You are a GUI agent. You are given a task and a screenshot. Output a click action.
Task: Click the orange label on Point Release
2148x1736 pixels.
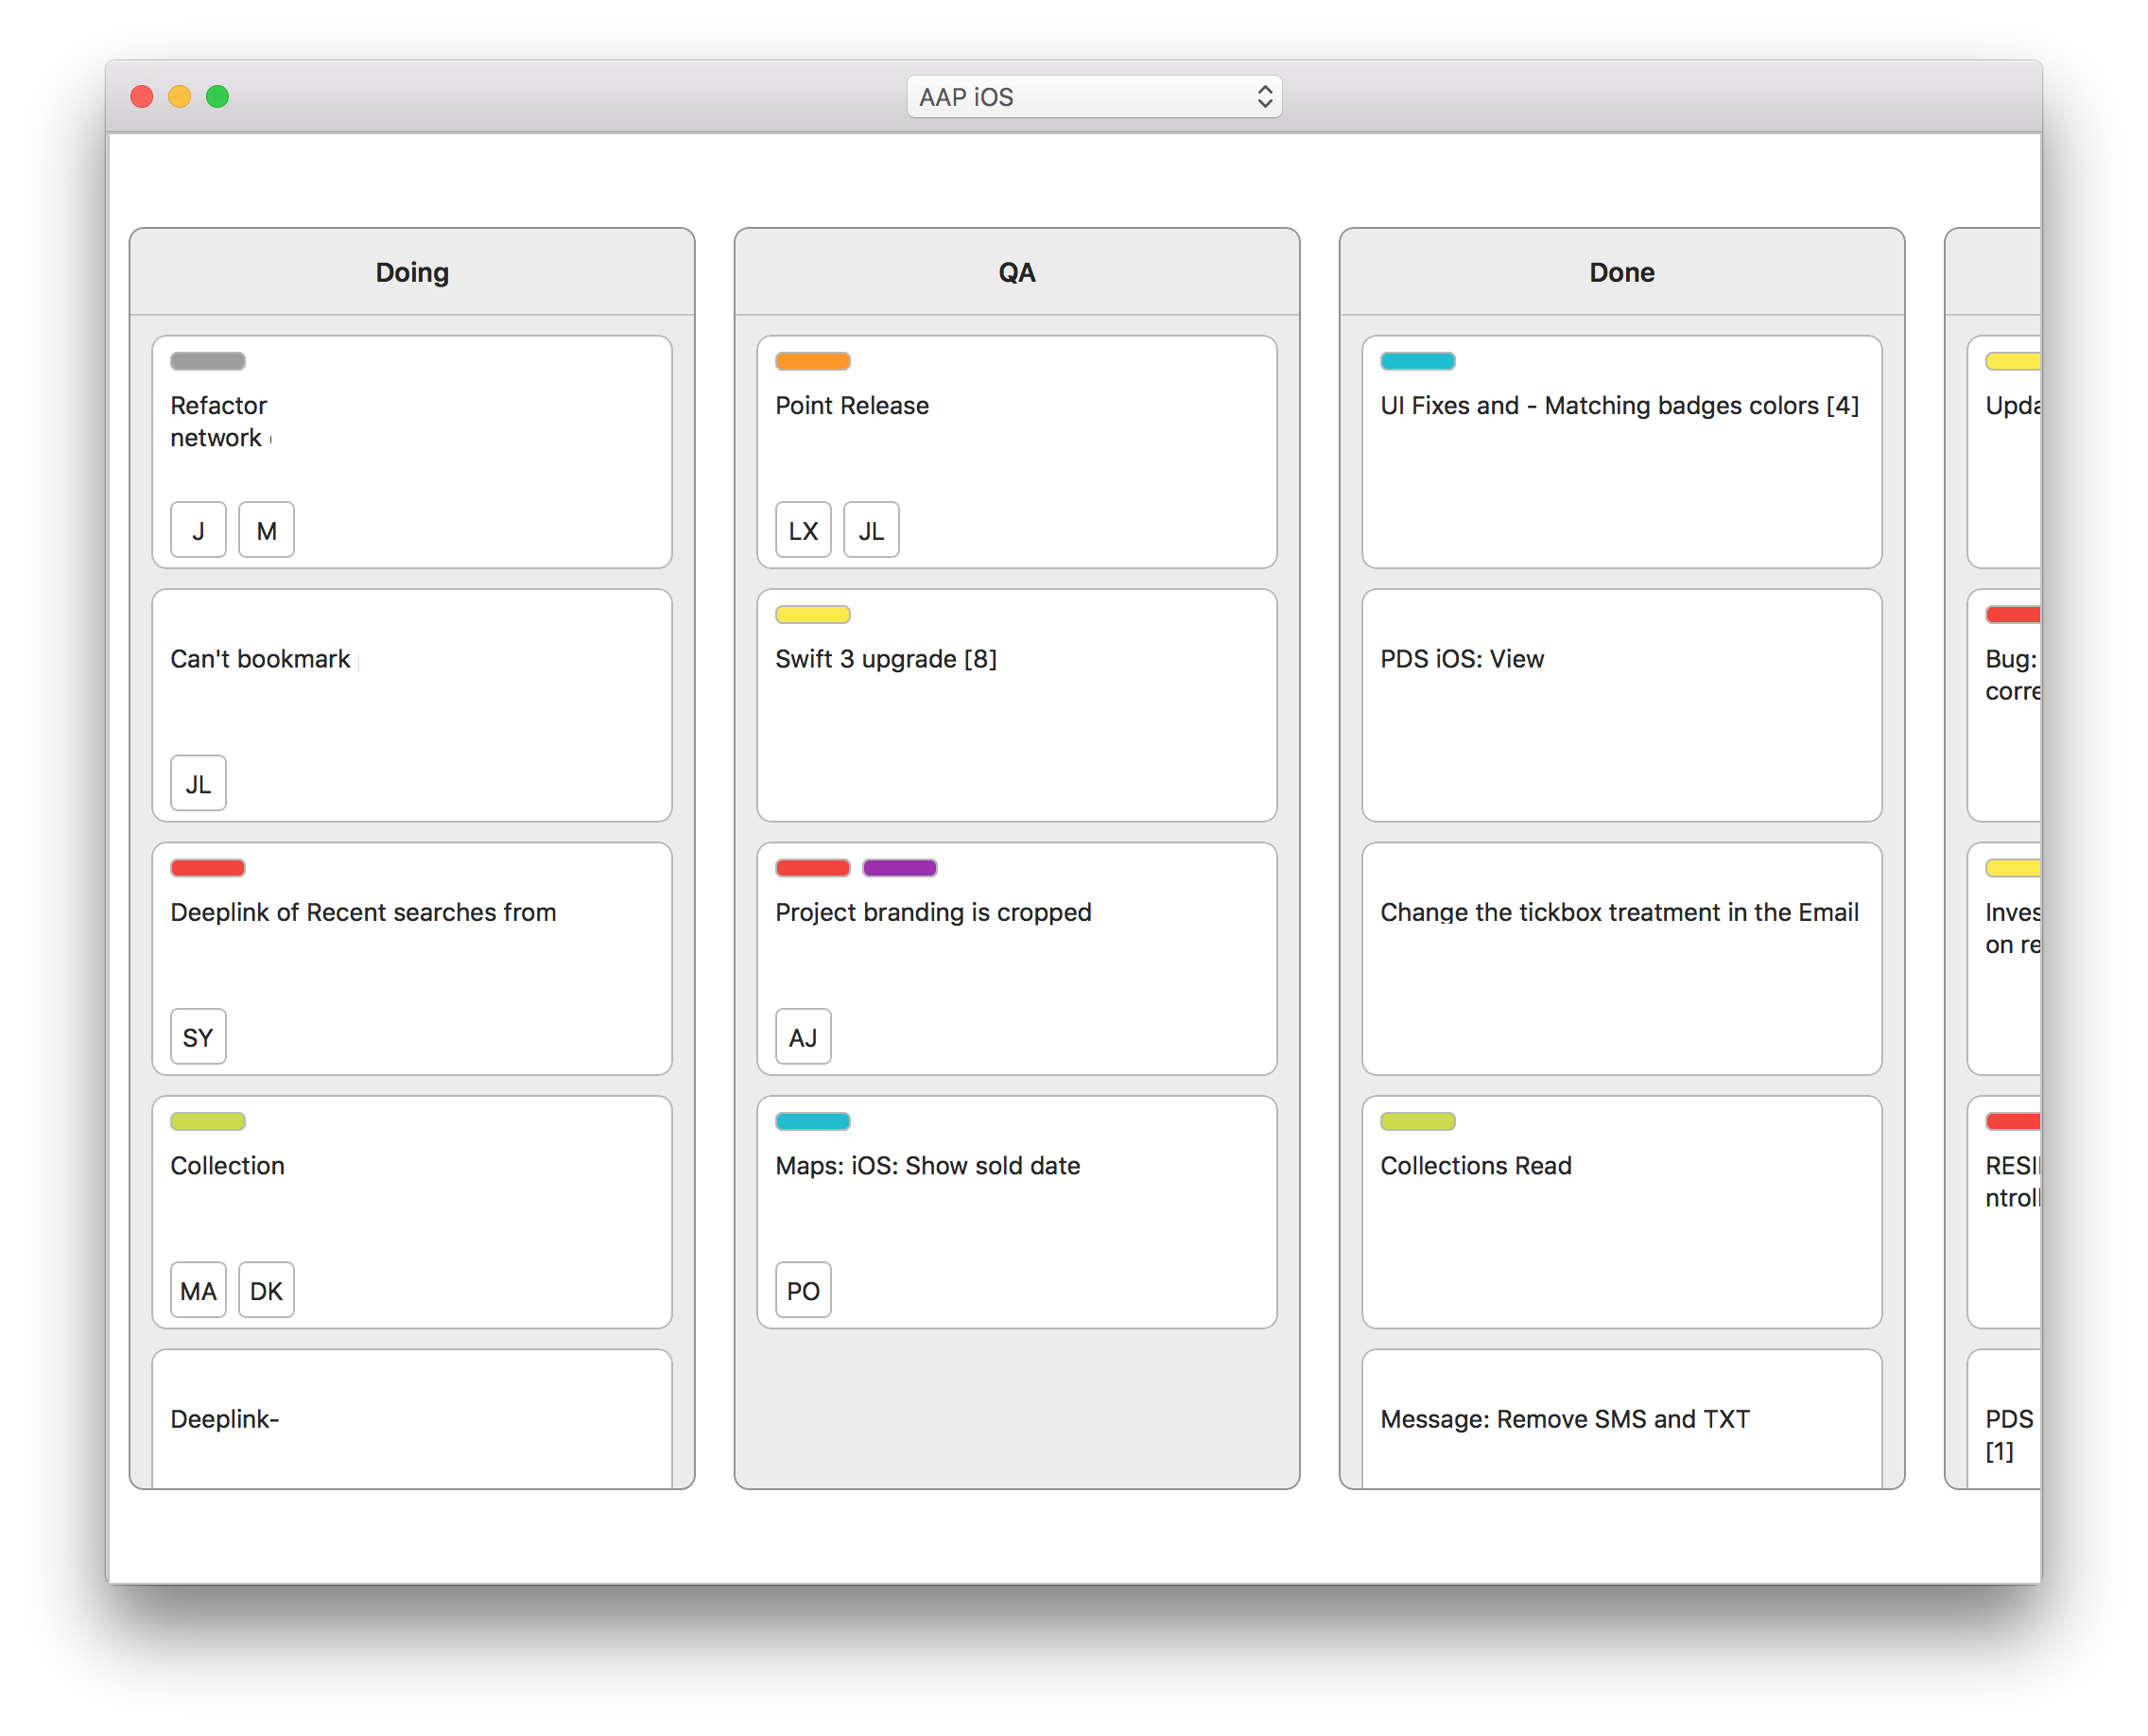click(812, 361)
